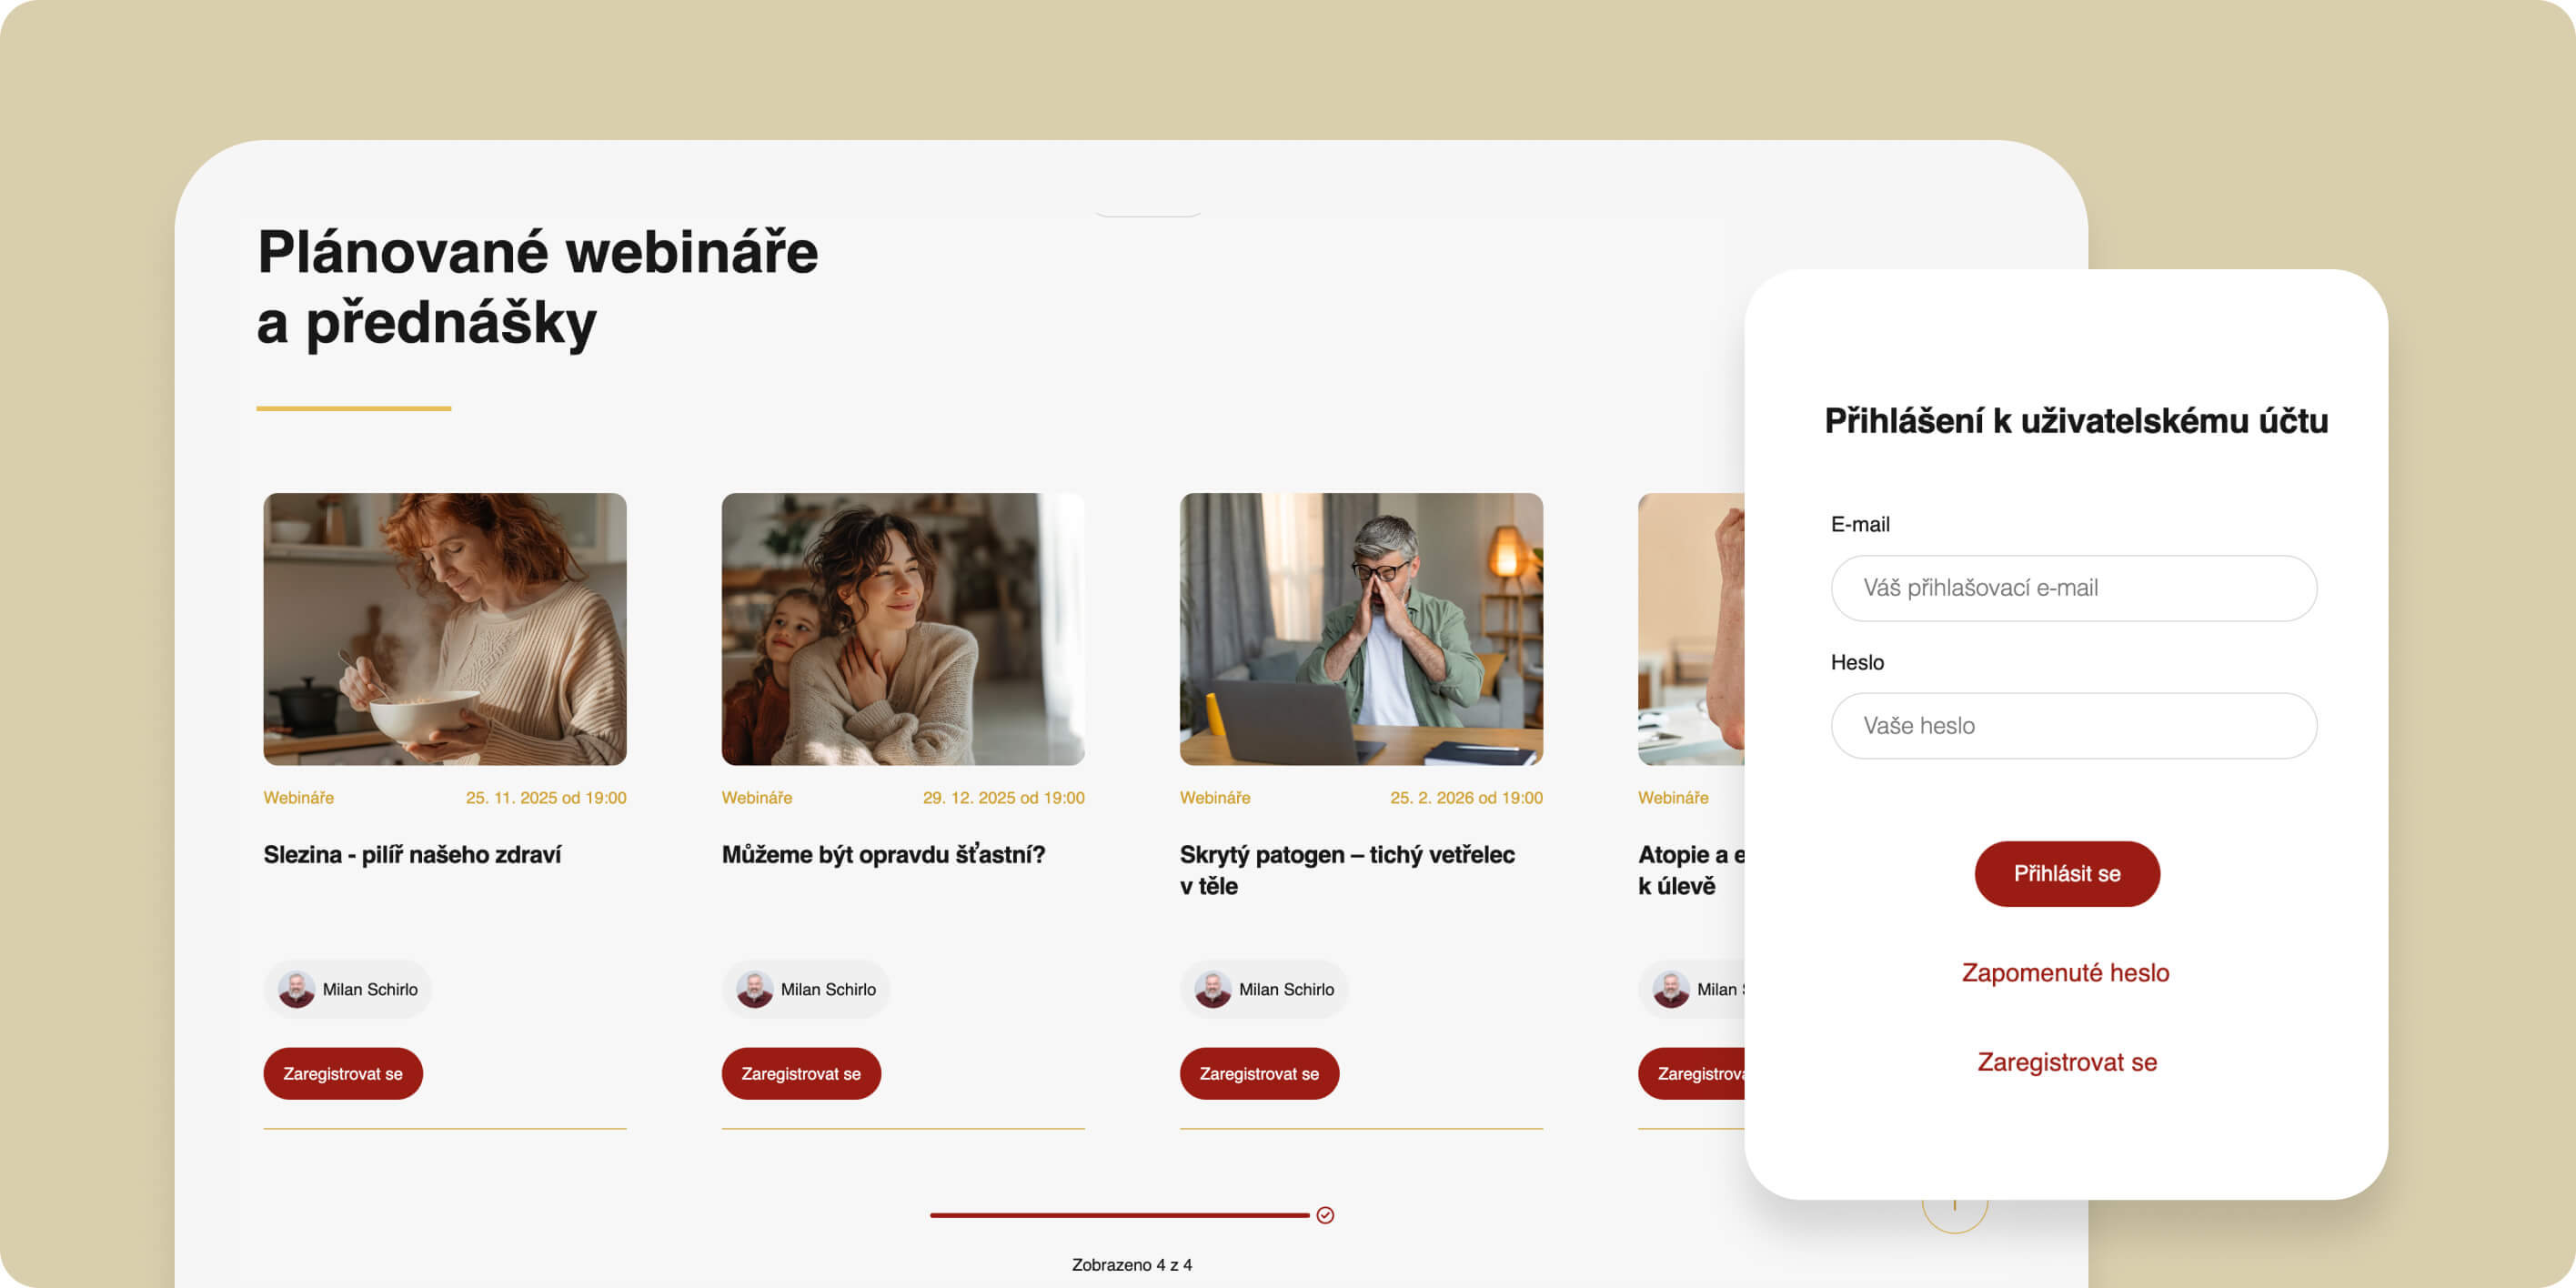
Task: Open the mother and daughter webinar image
Action: click(903, 629)
